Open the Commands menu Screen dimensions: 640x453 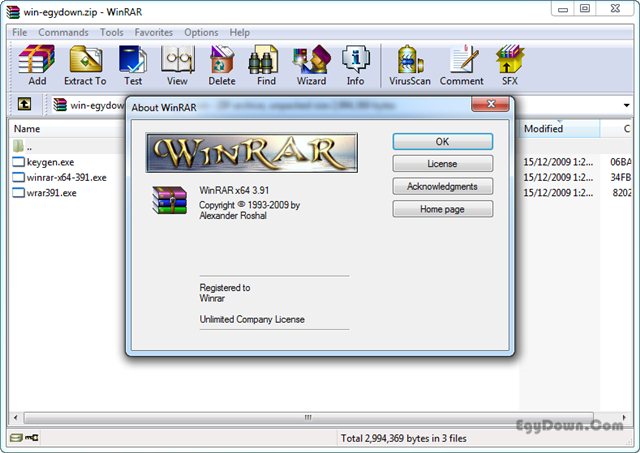[x=63, y=32]
